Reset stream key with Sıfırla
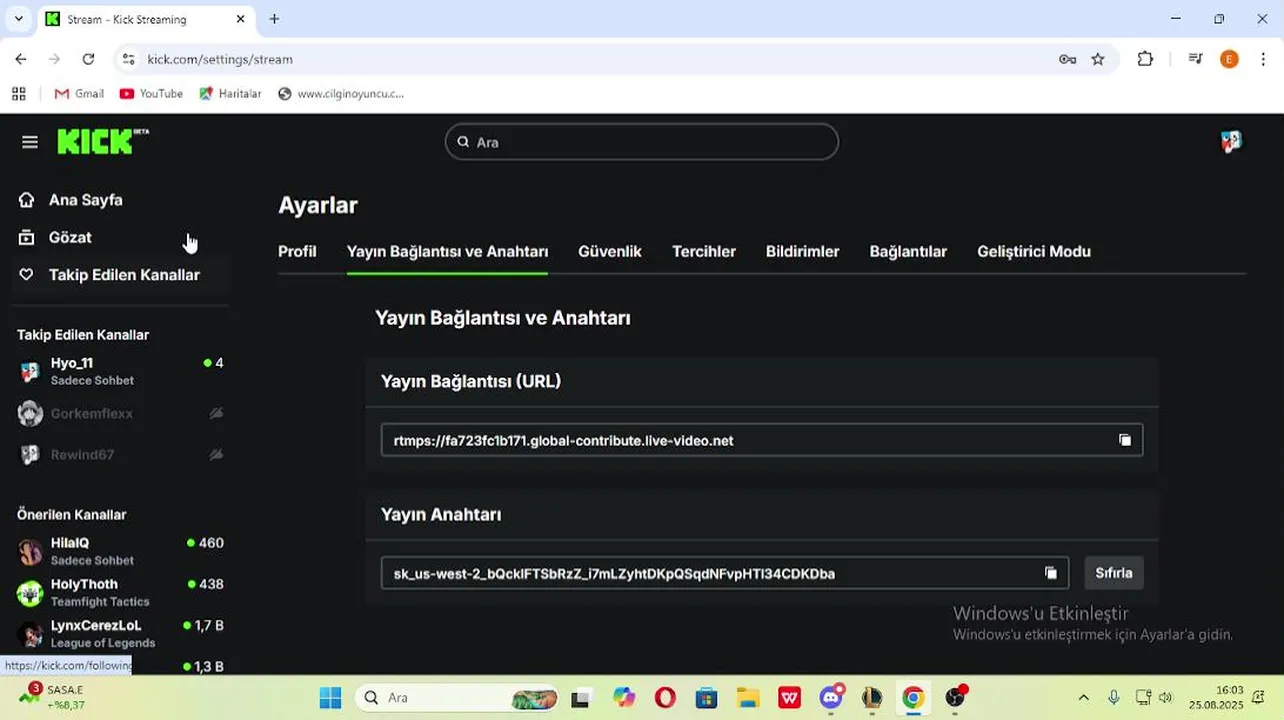 coord(1114,573)
